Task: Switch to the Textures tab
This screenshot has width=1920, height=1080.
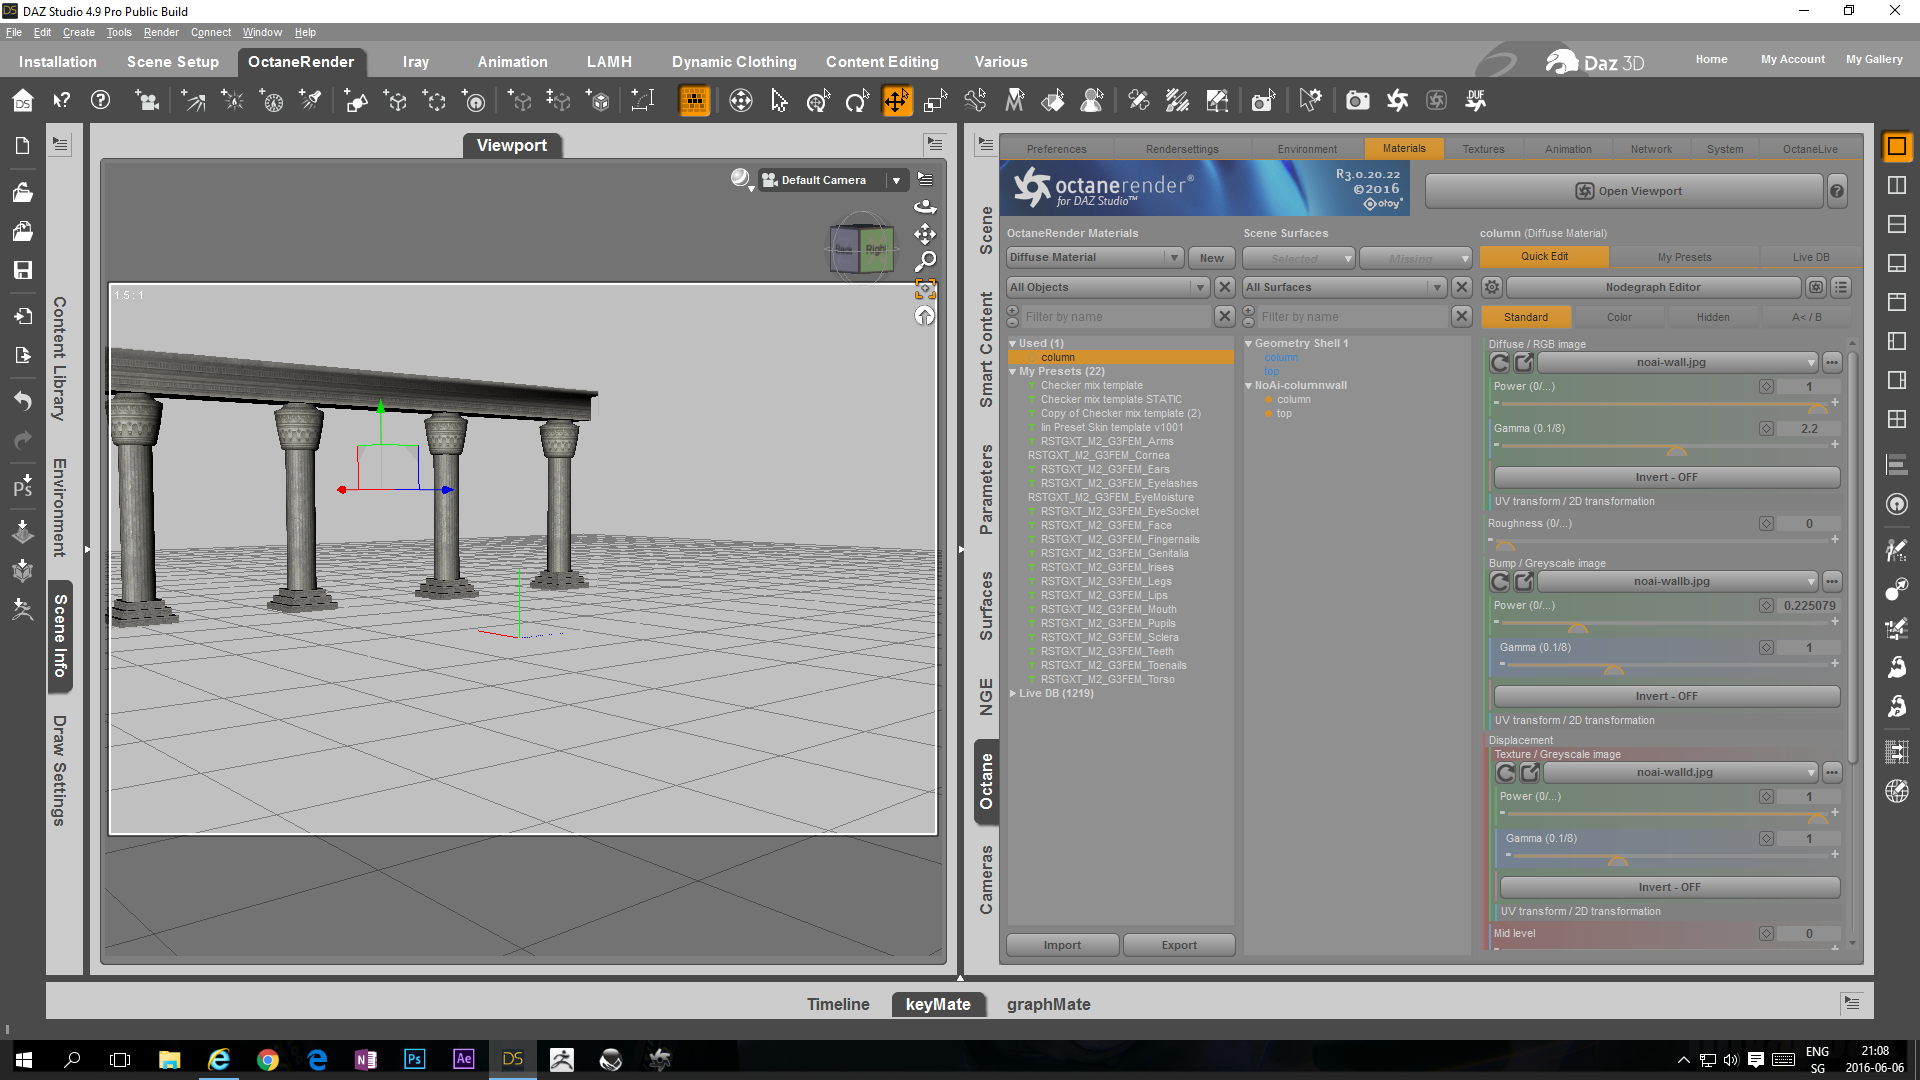Action: 1483,149
